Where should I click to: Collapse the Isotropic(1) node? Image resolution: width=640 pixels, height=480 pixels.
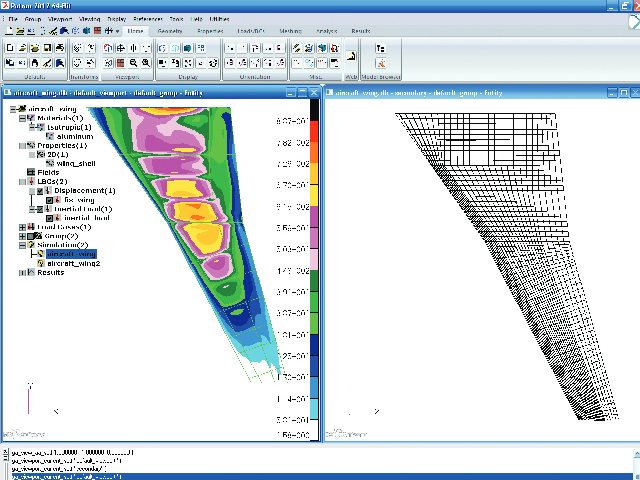32,127
